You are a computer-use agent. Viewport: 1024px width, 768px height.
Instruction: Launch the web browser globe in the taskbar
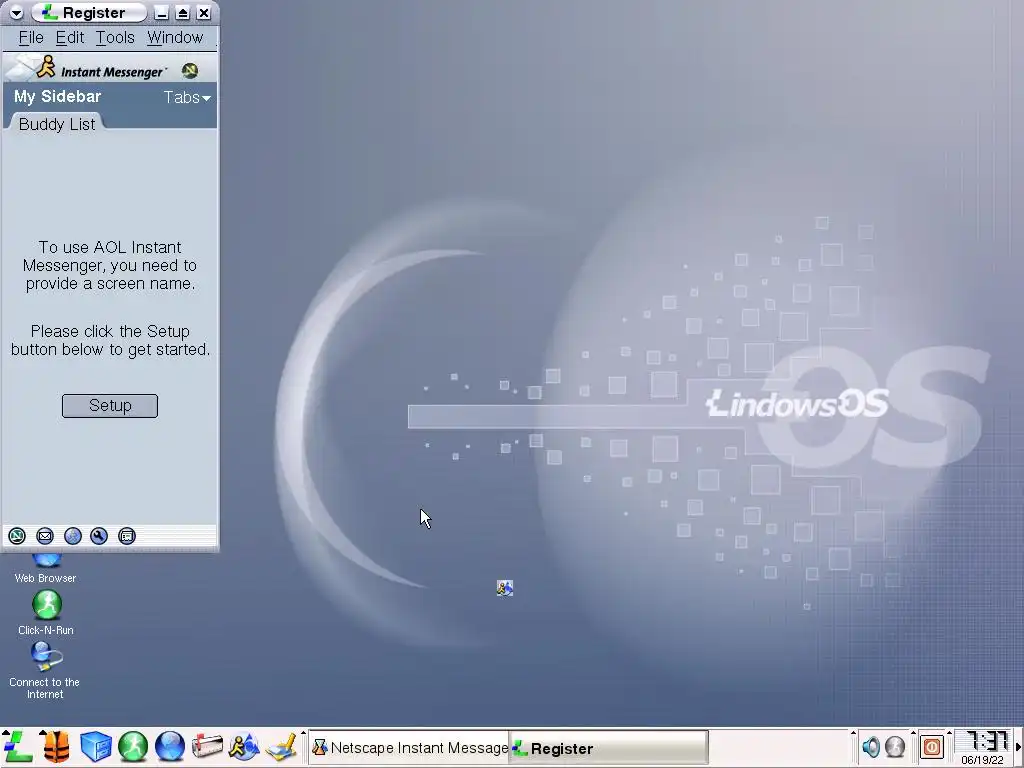tap(170, 746)
